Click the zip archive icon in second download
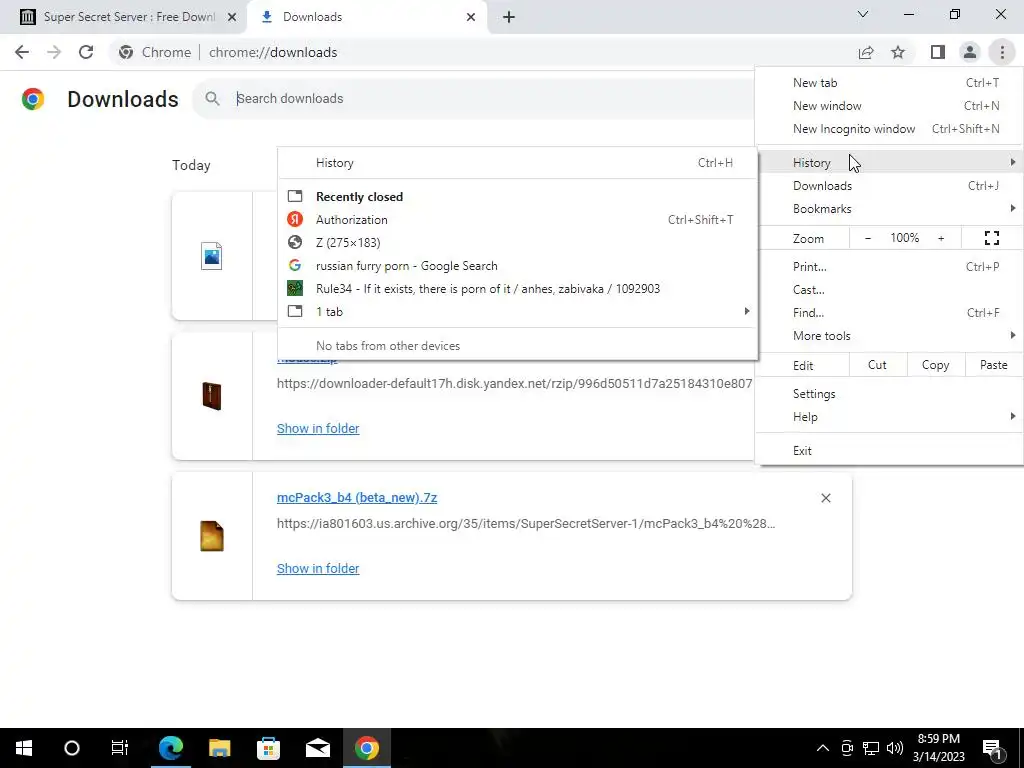1024x768 pixels. click(212, 396)
